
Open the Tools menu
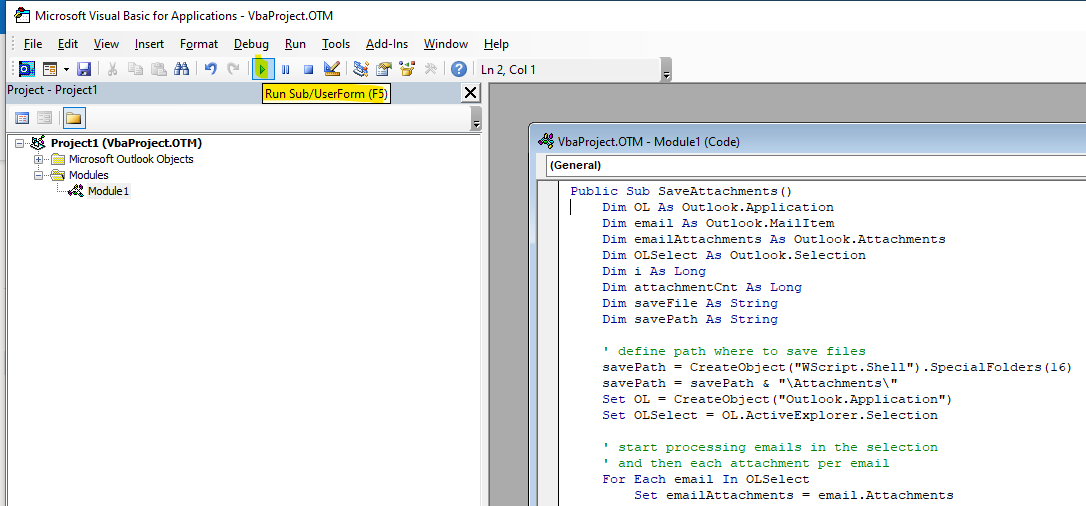pos(336,44)
